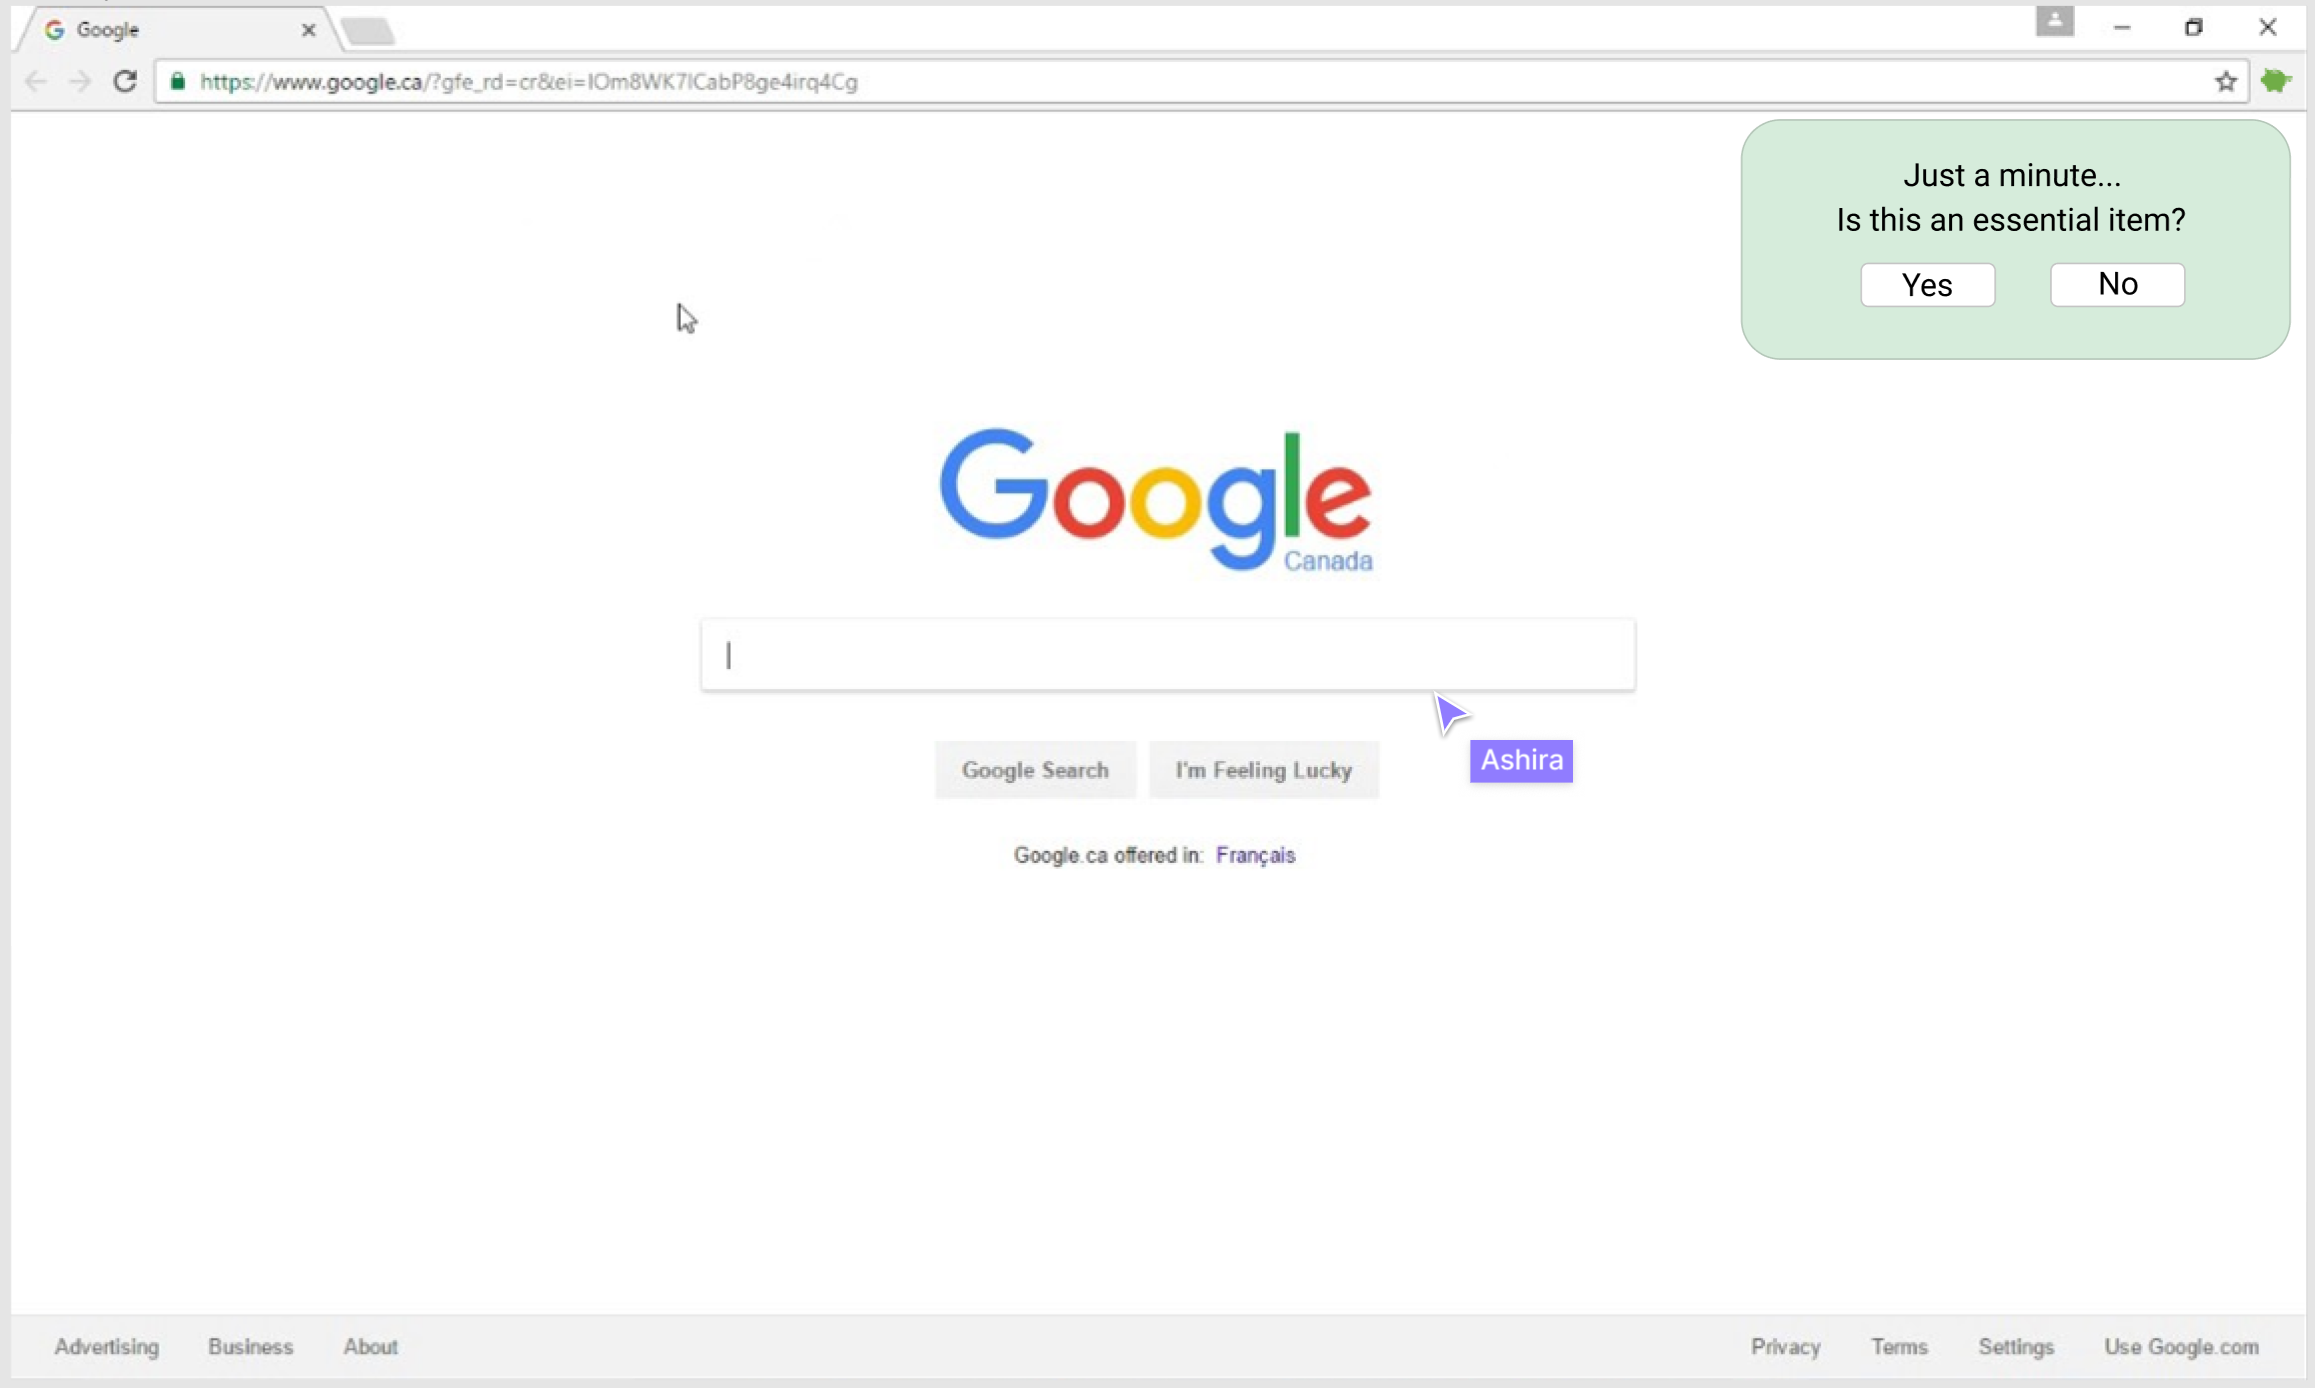Switch language via the Français link
Viewport: 2315px width, 1388px height.
point(1255,855)
